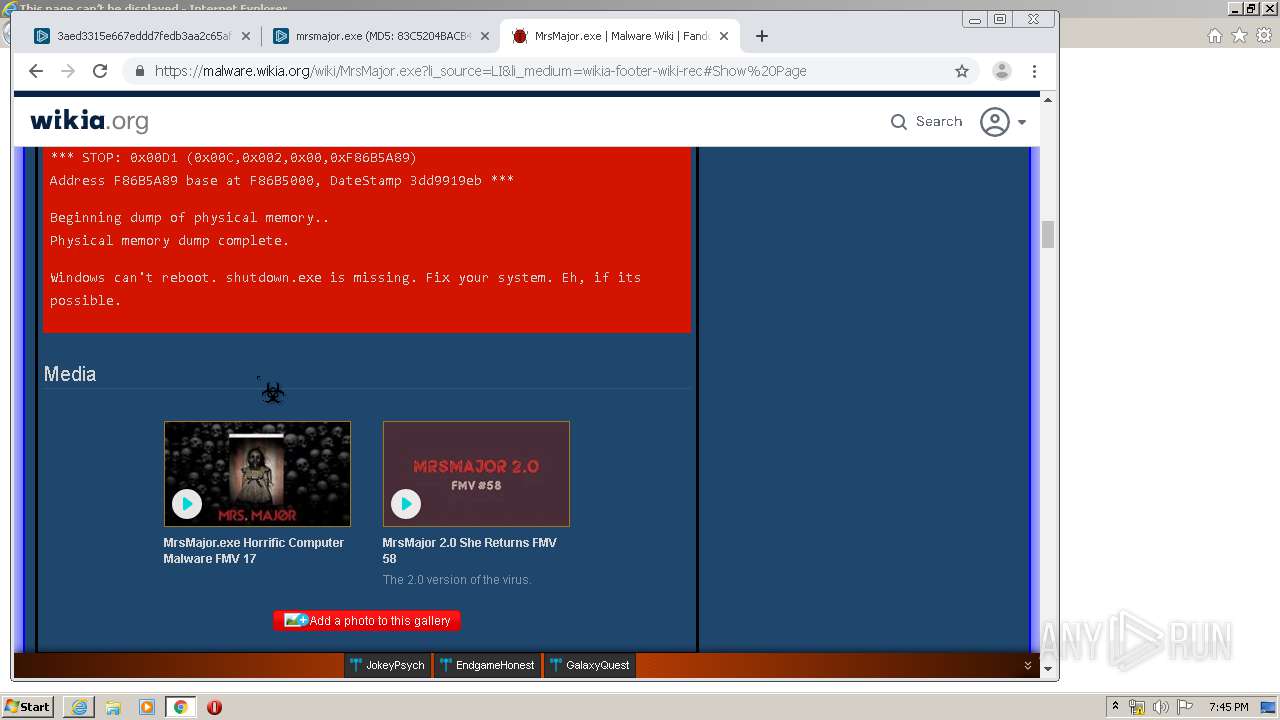Screen dimensions: 1280x720
Task: Go back to the previous page
Action: pos(36,71)
